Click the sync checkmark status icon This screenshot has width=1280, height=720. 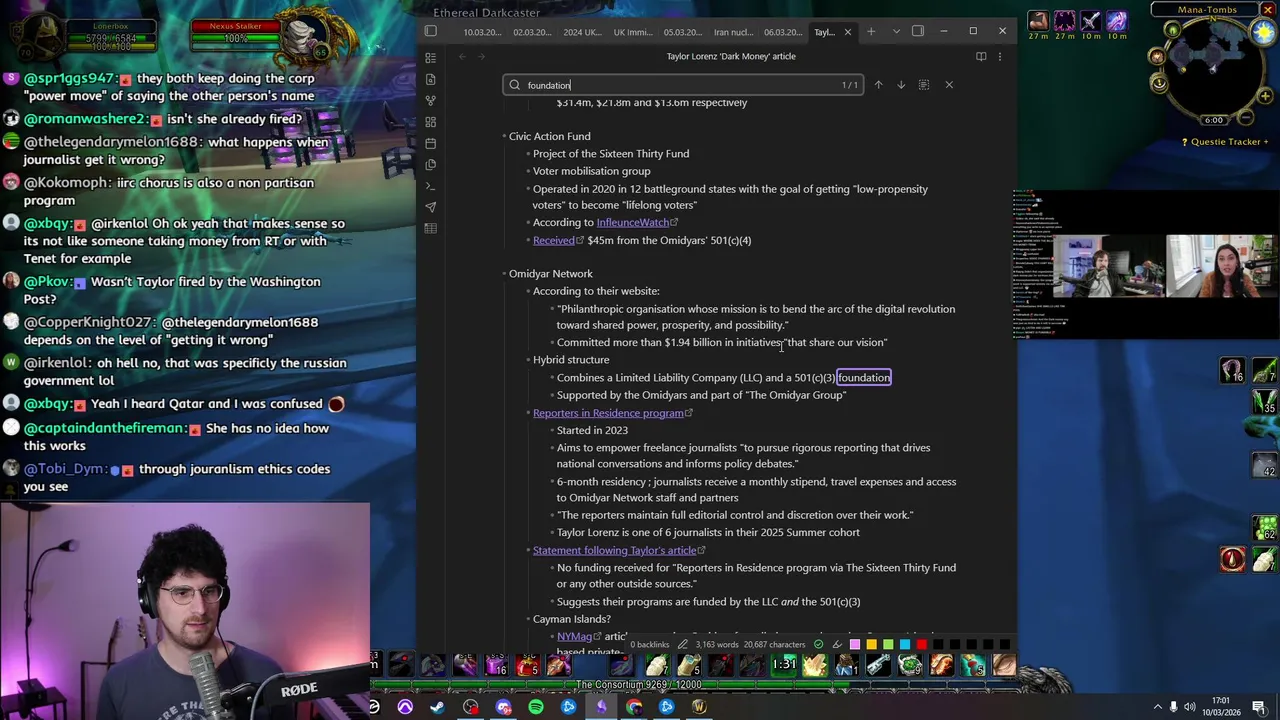point(818,645)
